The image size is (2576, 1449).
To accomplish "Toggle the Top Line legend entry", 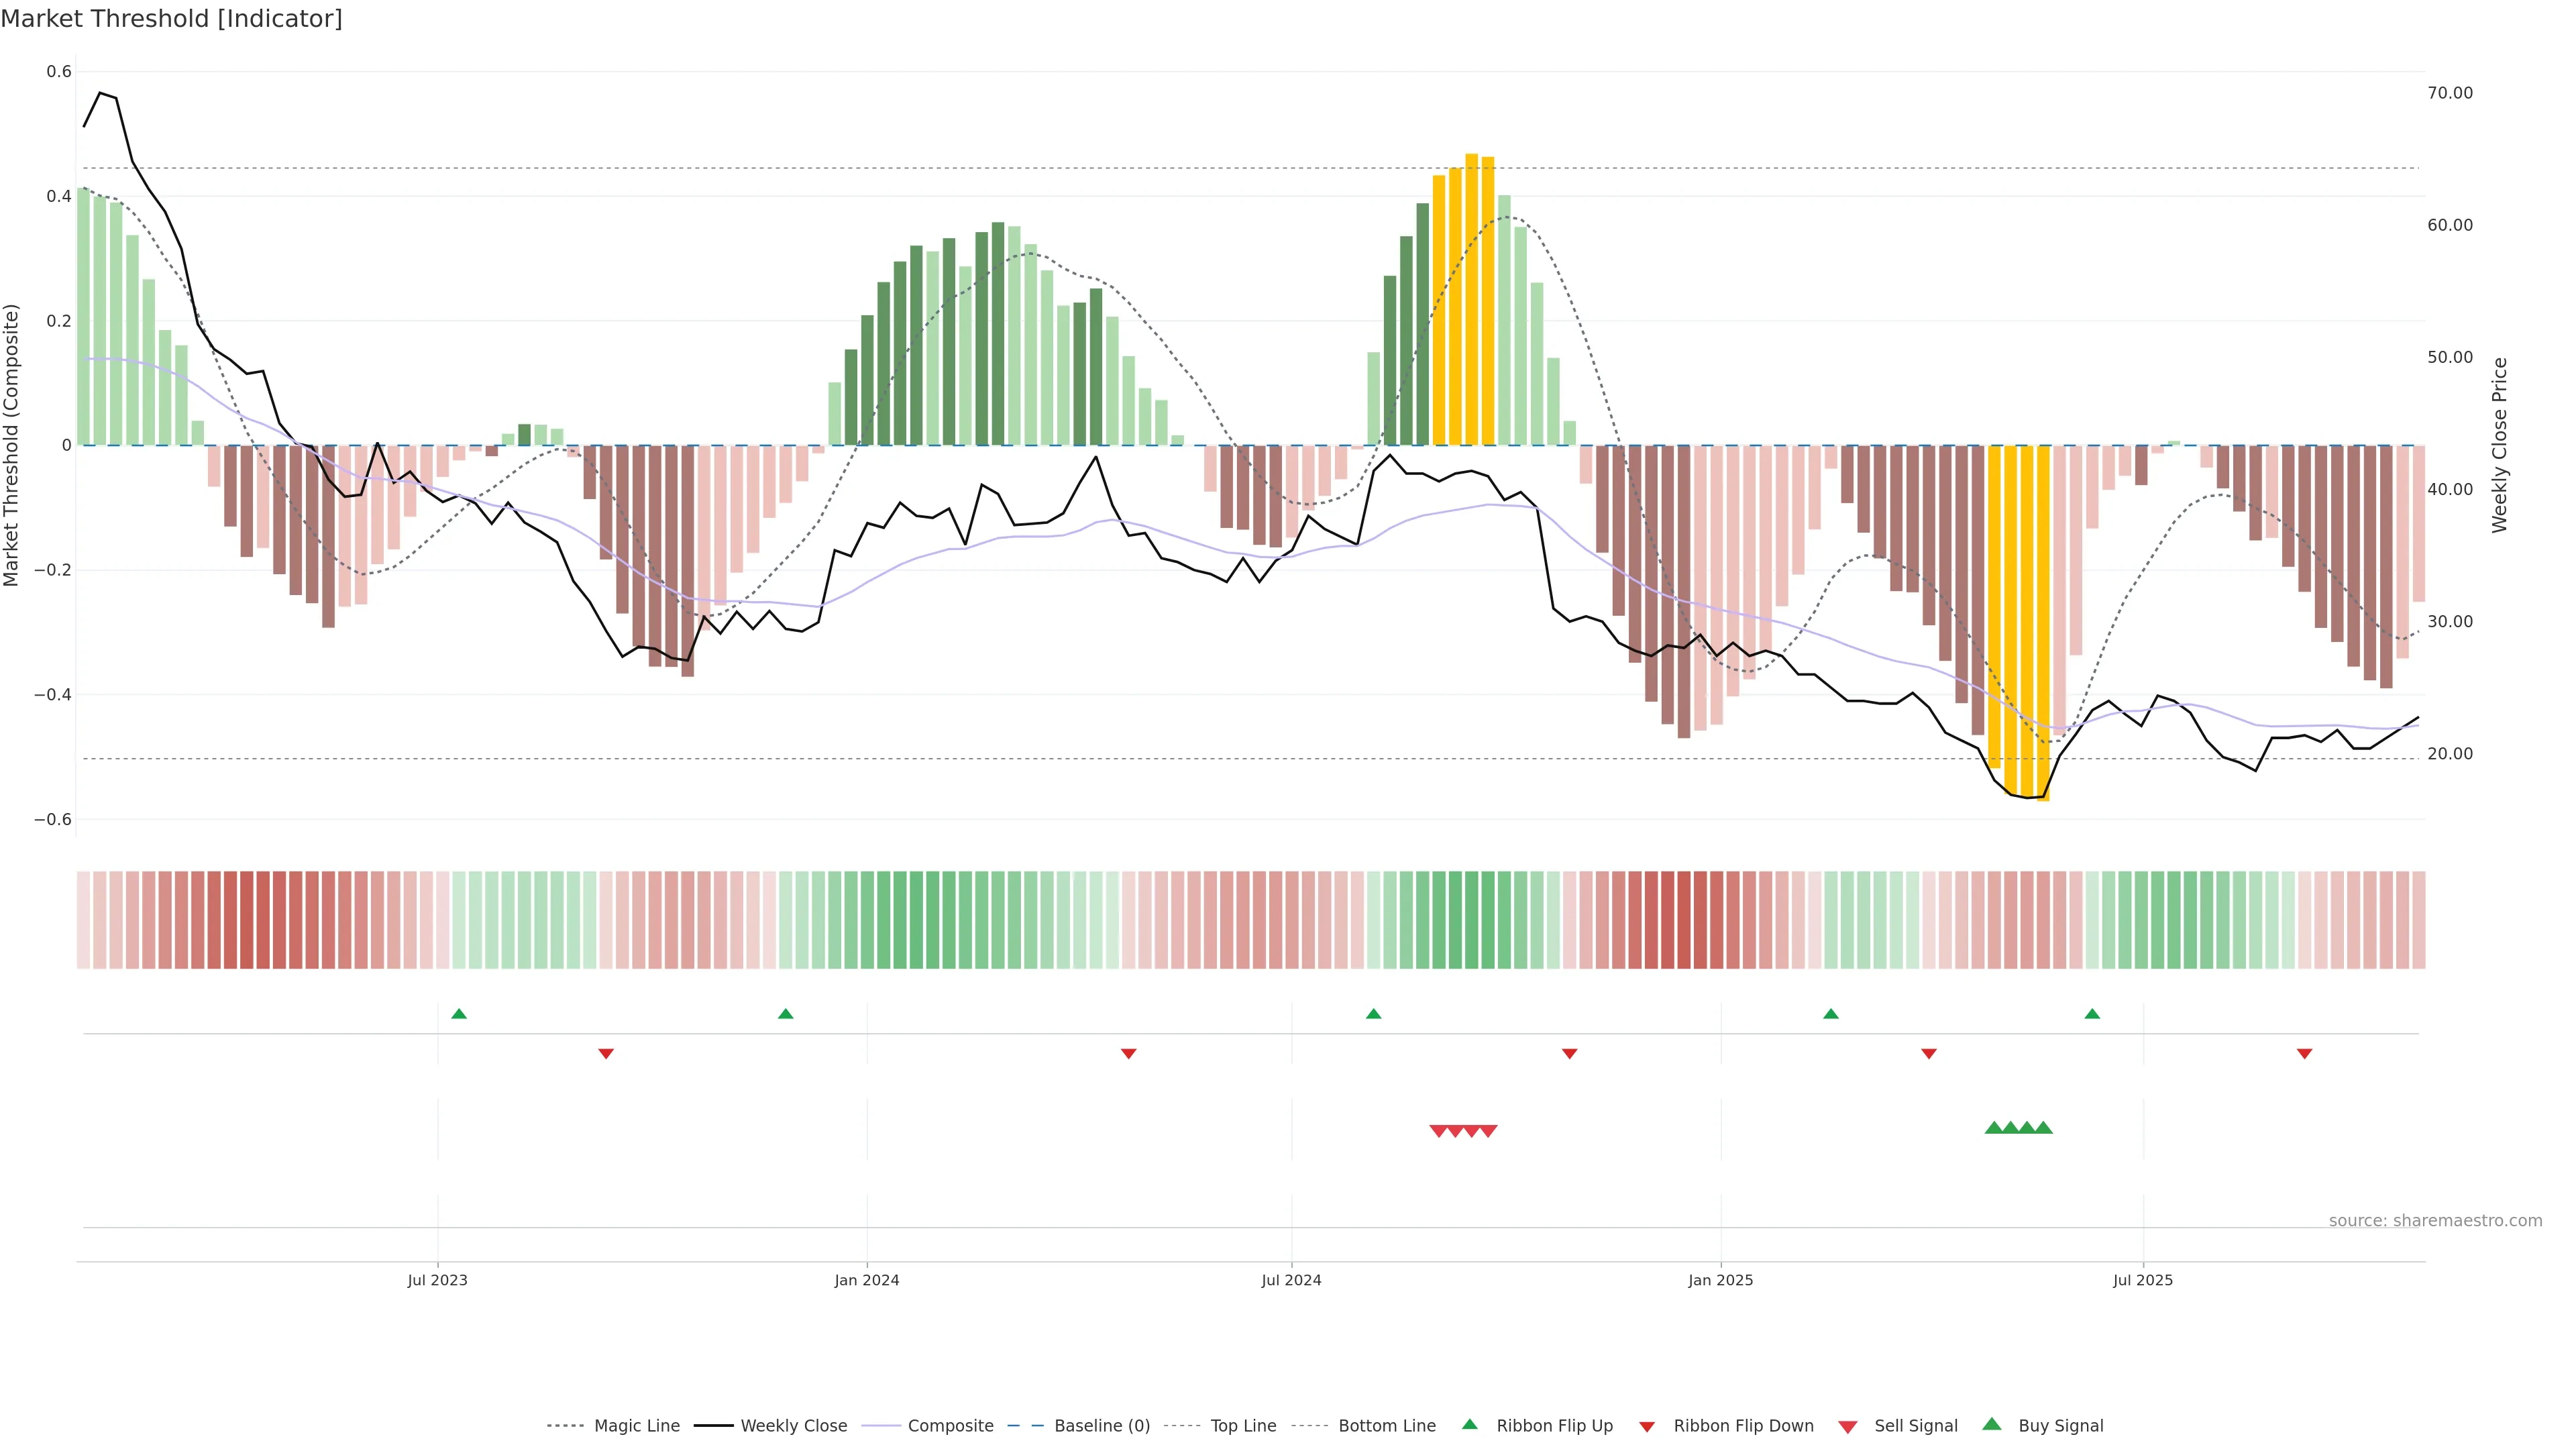I will click(x=1243, y=1426).
